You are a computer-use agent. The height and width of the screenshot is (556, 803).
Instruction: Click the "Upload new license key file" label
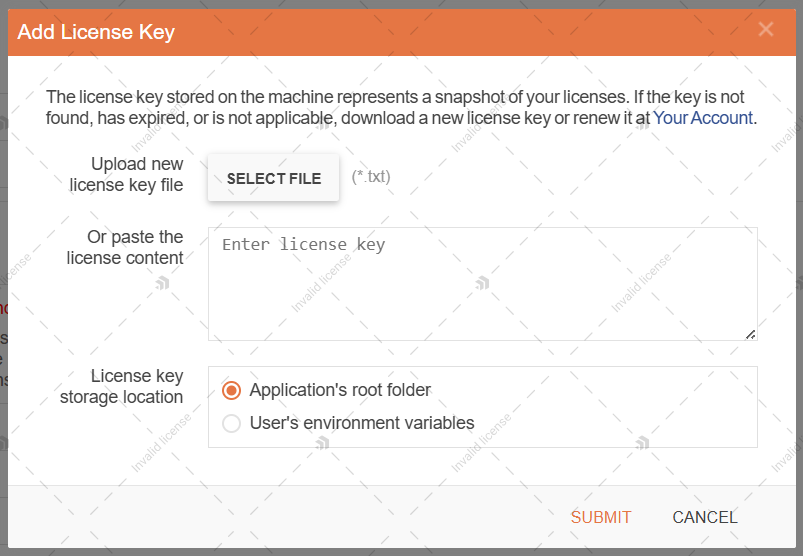[127, 174]
